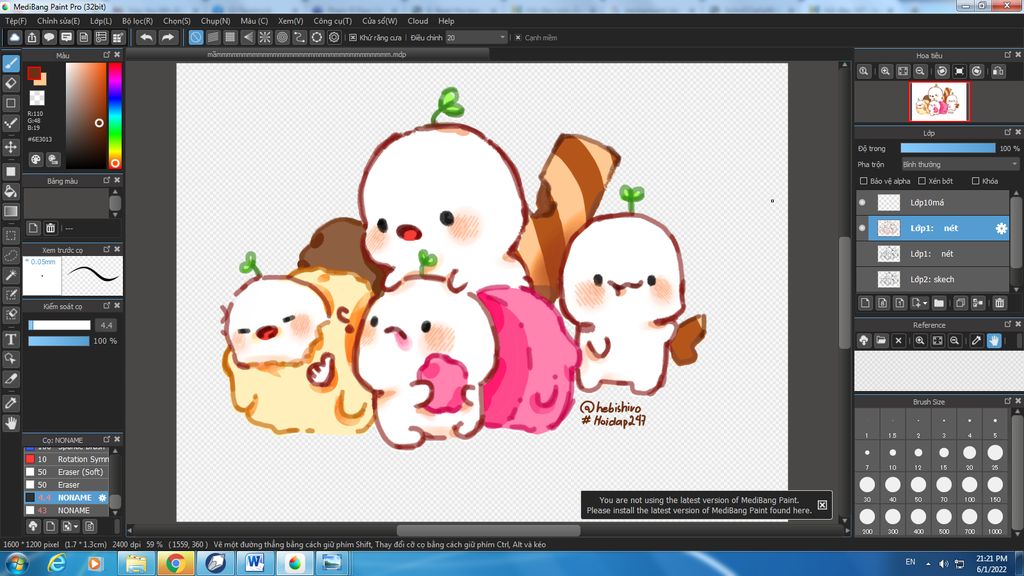Open Microsoft Word from the taskbar
This screenshot has width=1024, height=576.
tap(255, 563)
